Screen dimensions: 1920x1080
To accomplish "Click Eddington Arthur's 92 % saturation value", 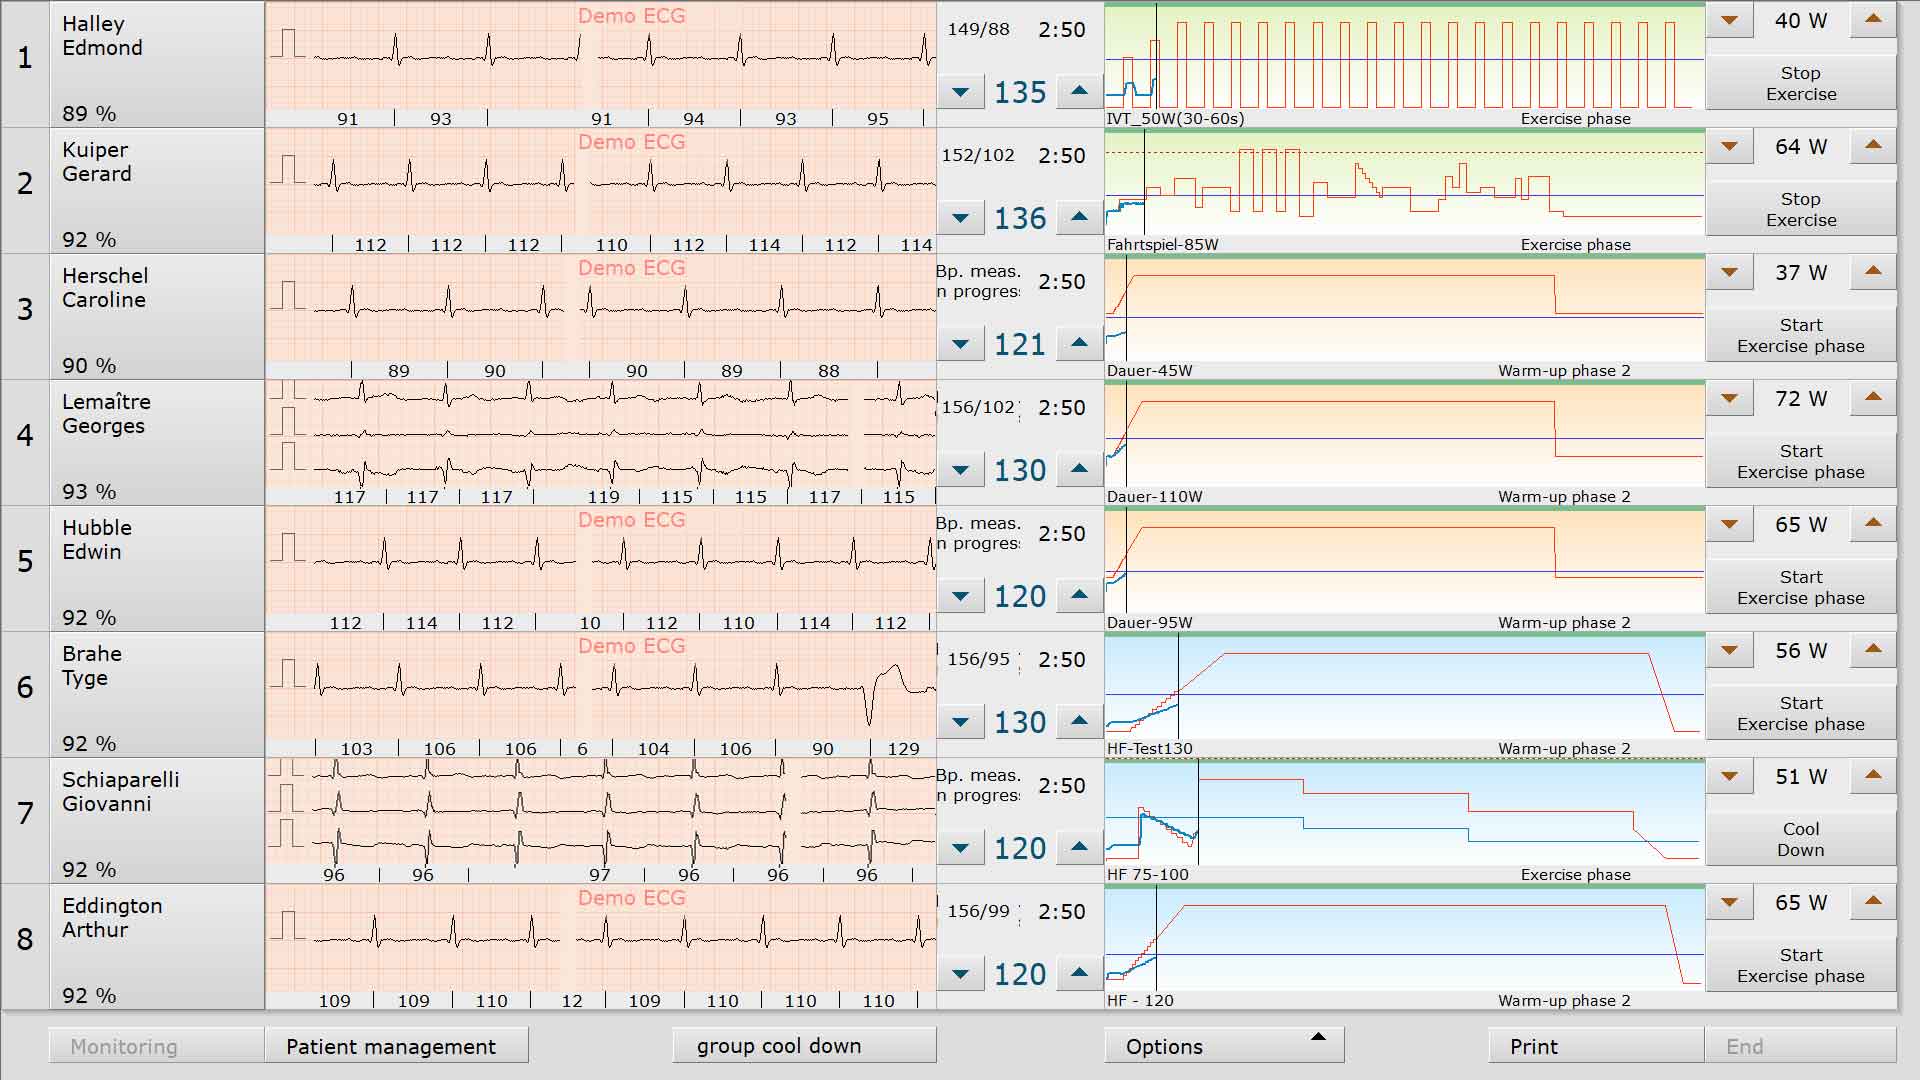I will tap(89, 995).
